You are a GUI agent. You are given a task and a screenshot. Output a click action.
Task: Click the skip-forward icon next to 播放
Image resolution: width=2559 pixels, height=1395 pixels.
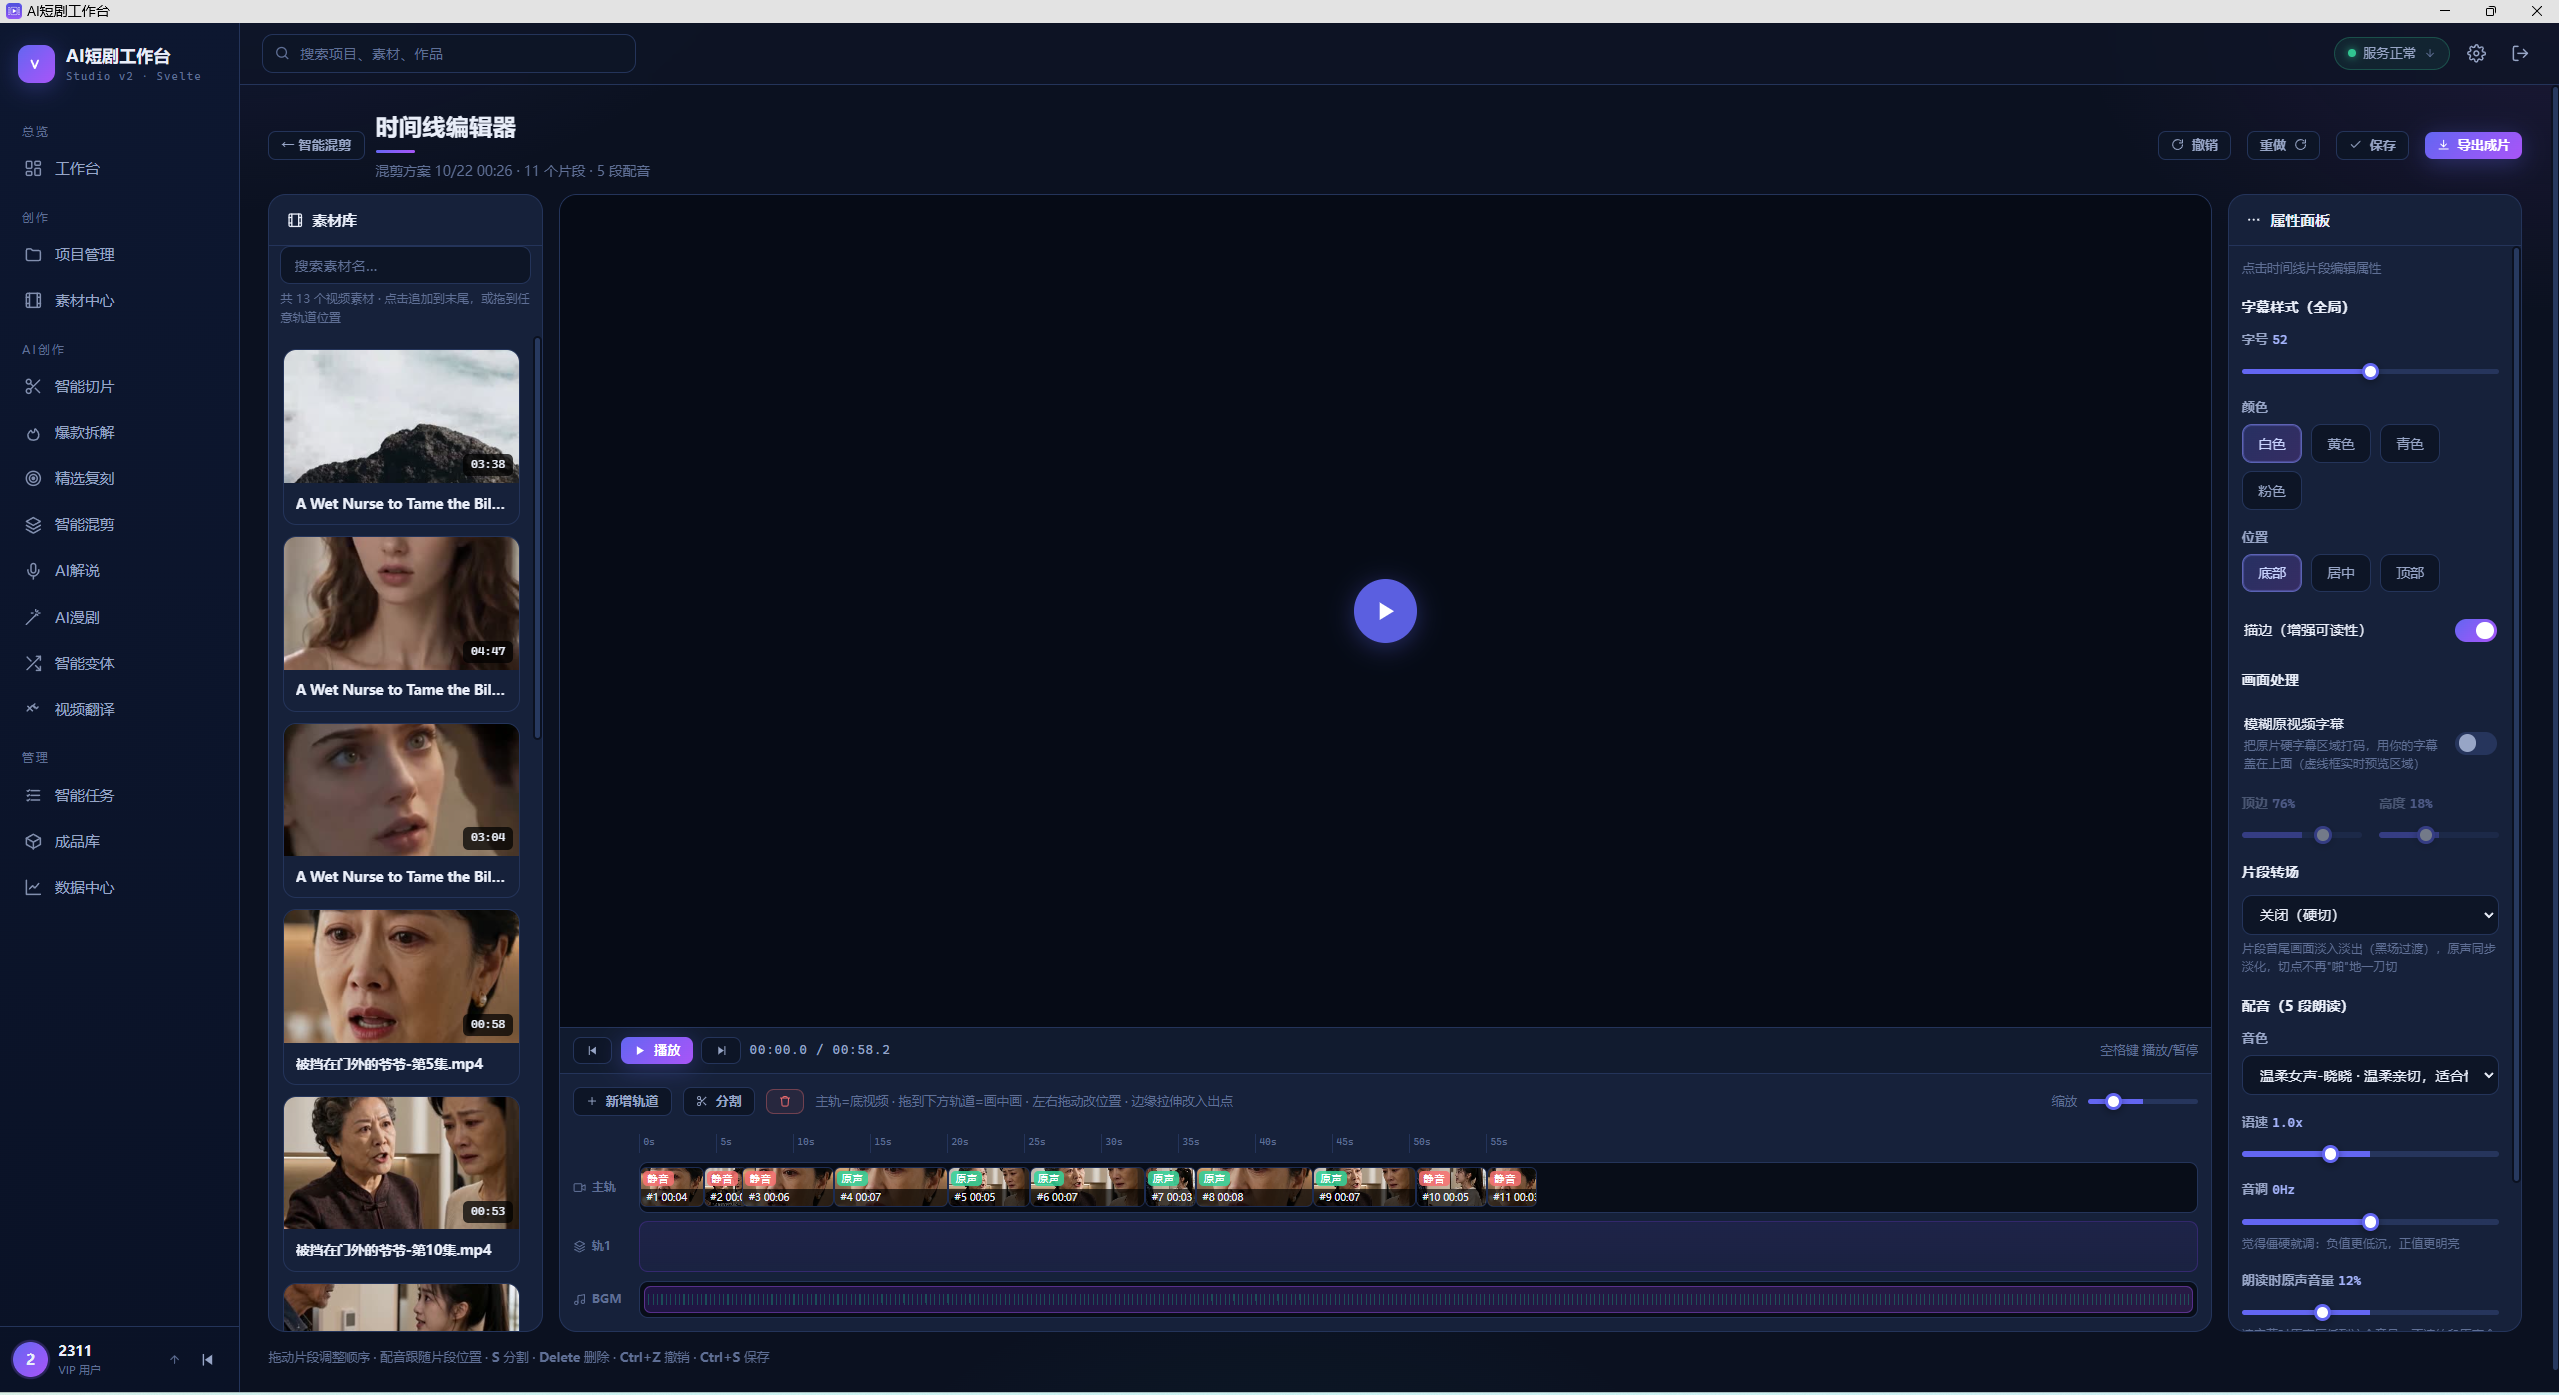[721, 1050]
